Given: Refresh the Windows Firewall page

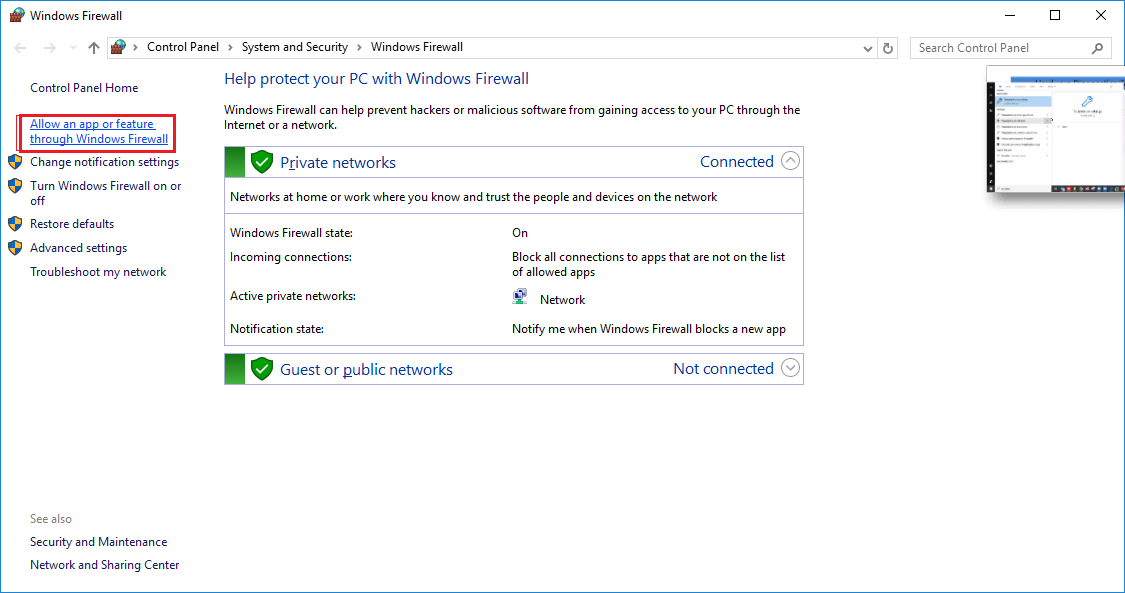Looking at the screenshot, I should (888, 48).
